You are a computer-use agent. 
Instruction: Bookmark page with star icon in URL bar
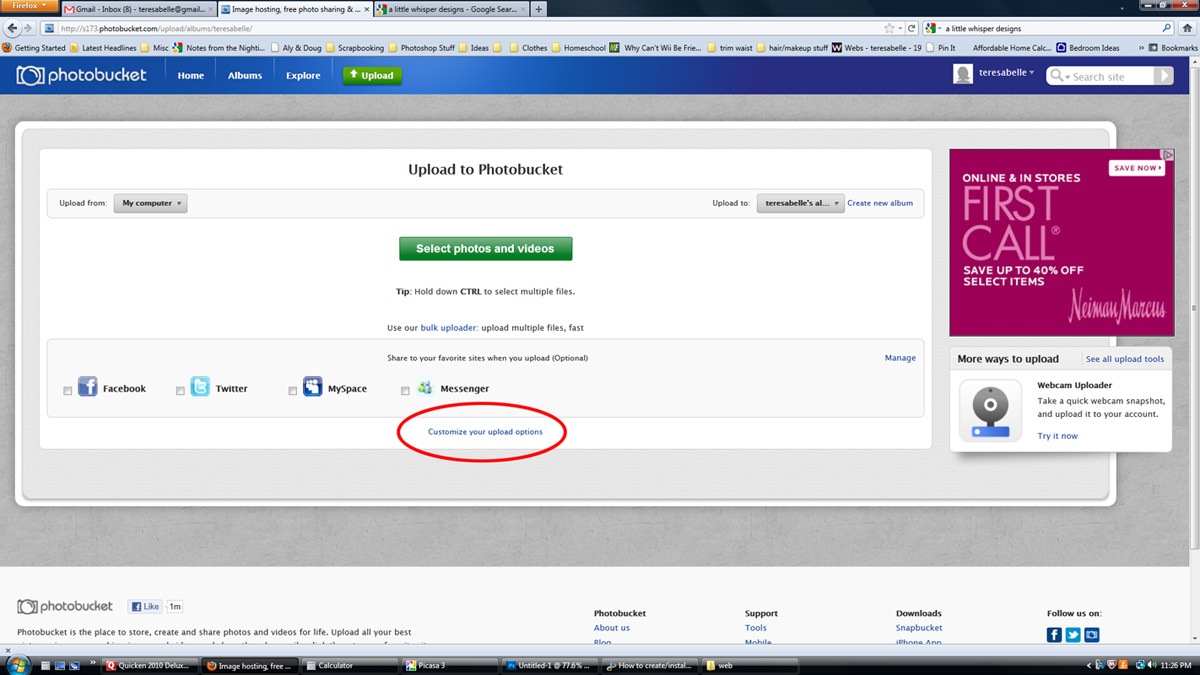[889, 28]
